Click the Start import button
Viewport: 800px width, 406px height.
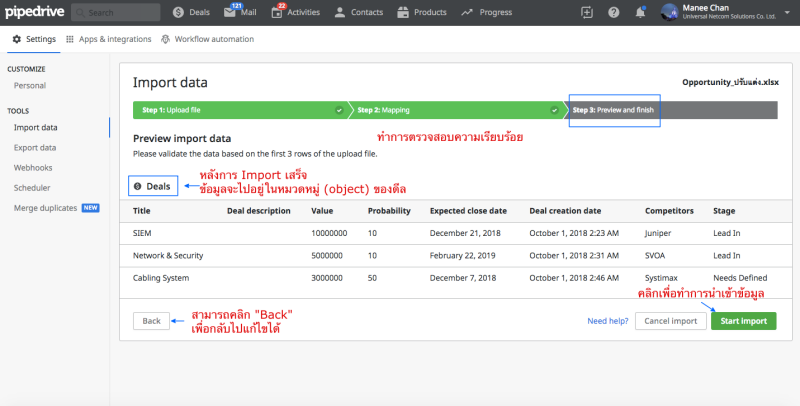(743, 321)
